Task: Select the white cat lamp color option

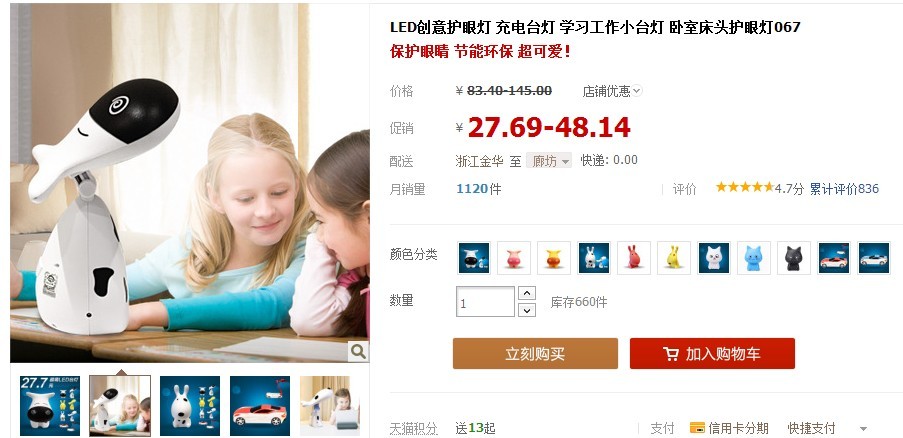Action: (x=714, y=258)
